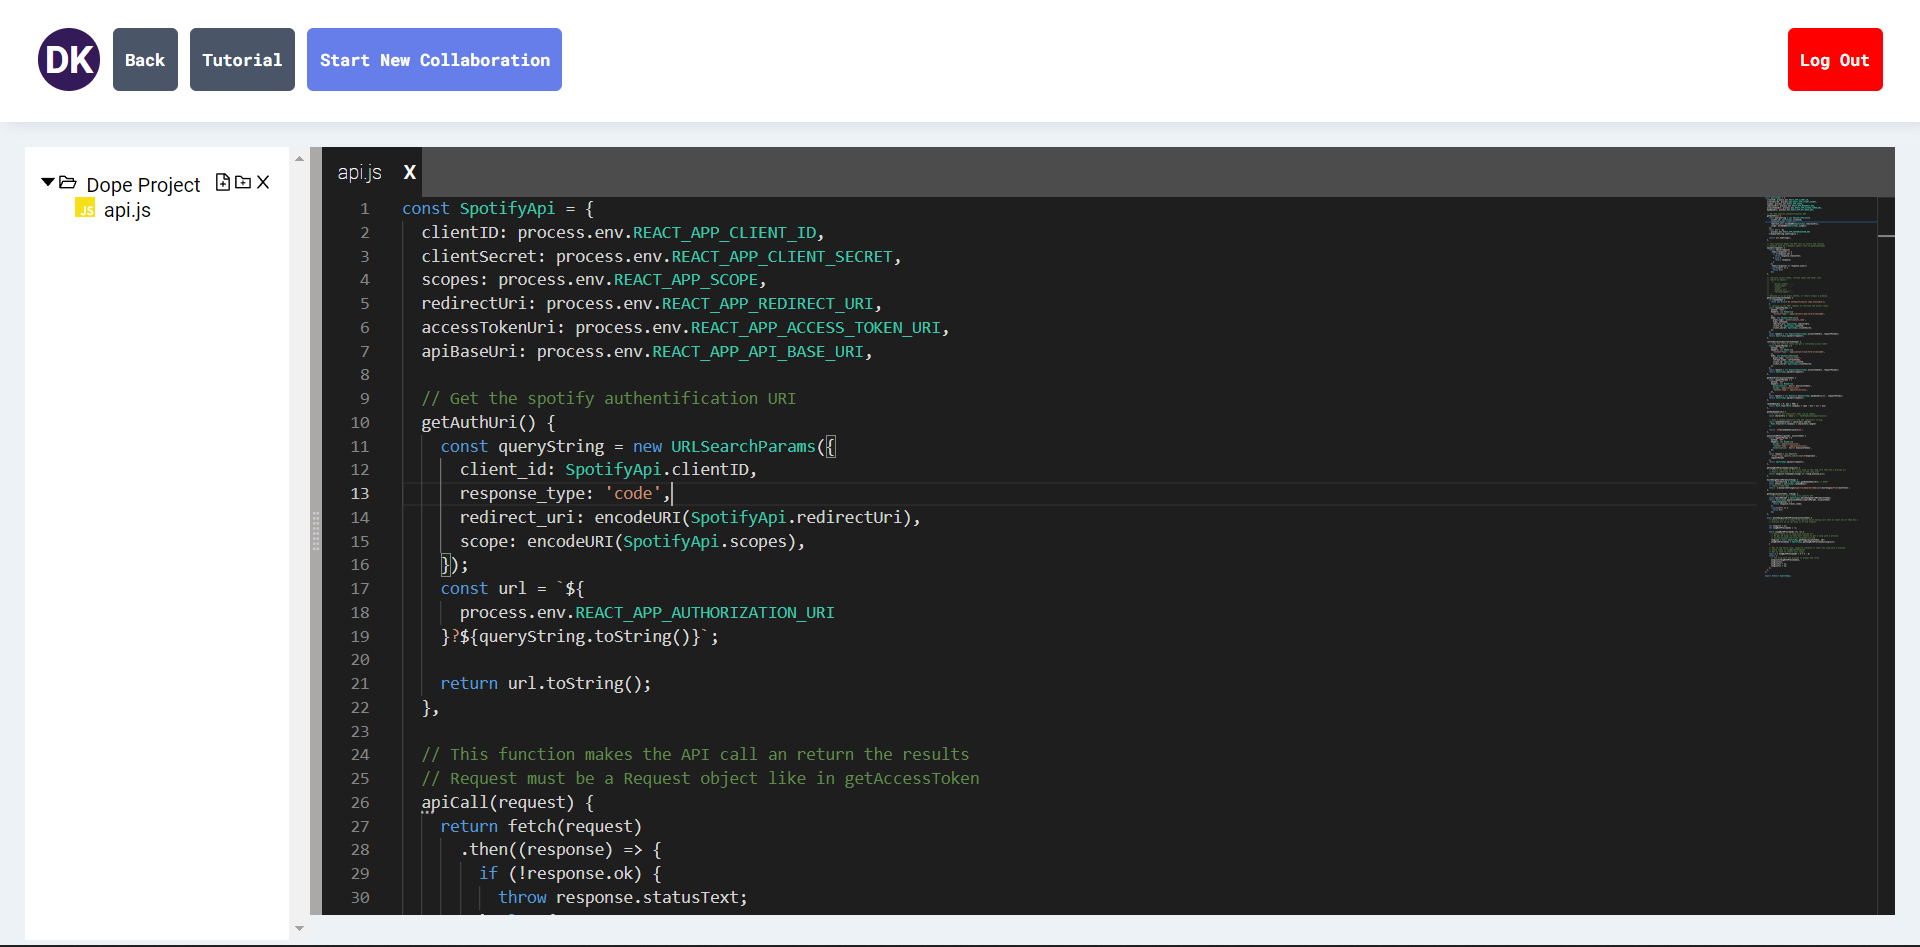Click the REACT_APP_SCOPE variable
This screenshot has height=947, width=1920.
[686, 280]
